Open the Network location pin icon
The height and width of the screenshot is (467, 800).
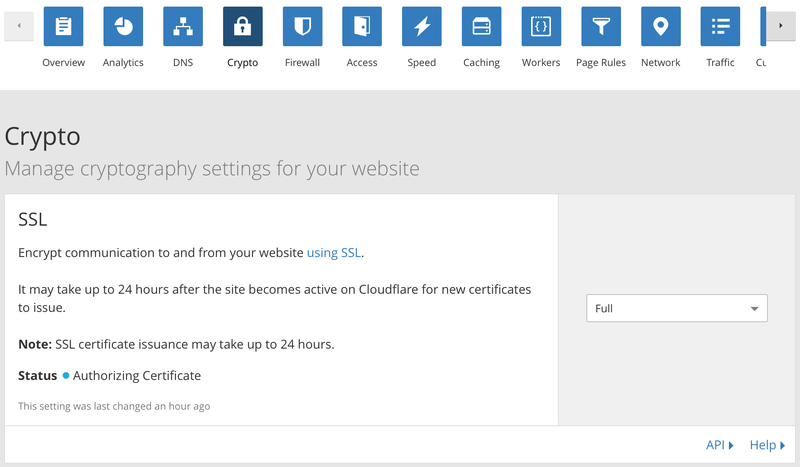click(661, 26)
